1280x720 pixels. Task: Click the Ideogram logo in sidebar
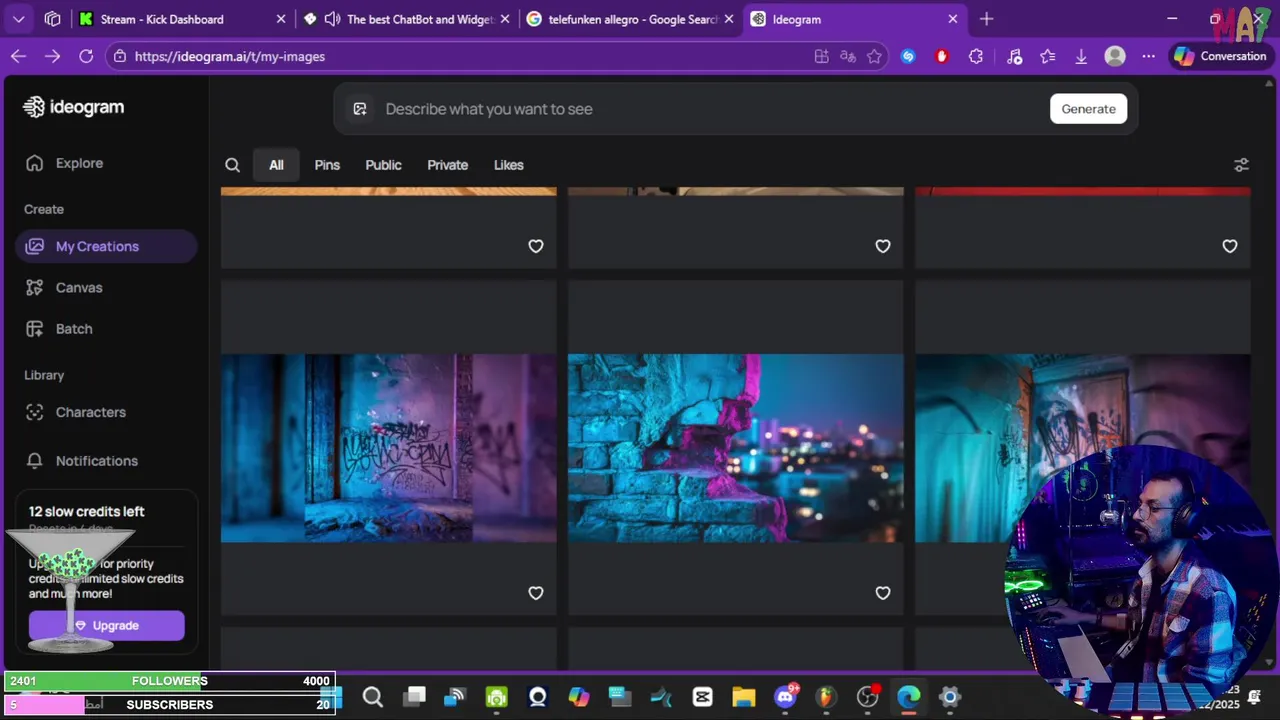pos(74,107)
